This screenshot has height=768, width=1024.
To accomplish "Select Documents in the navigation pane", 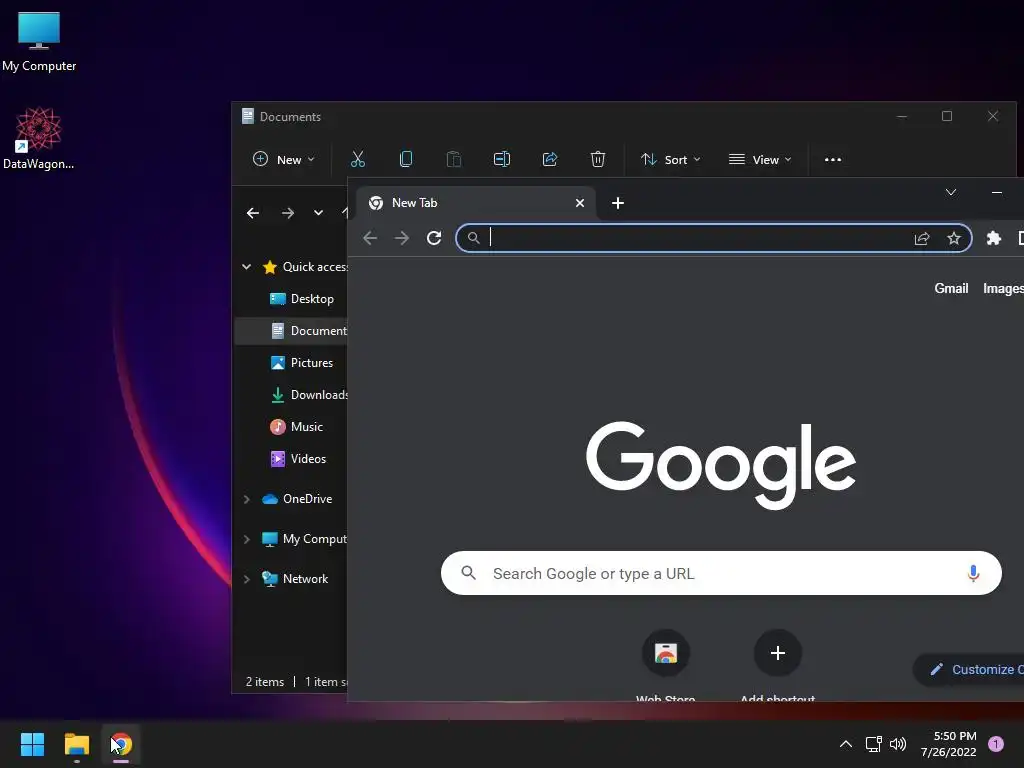I will coord(291,330).
